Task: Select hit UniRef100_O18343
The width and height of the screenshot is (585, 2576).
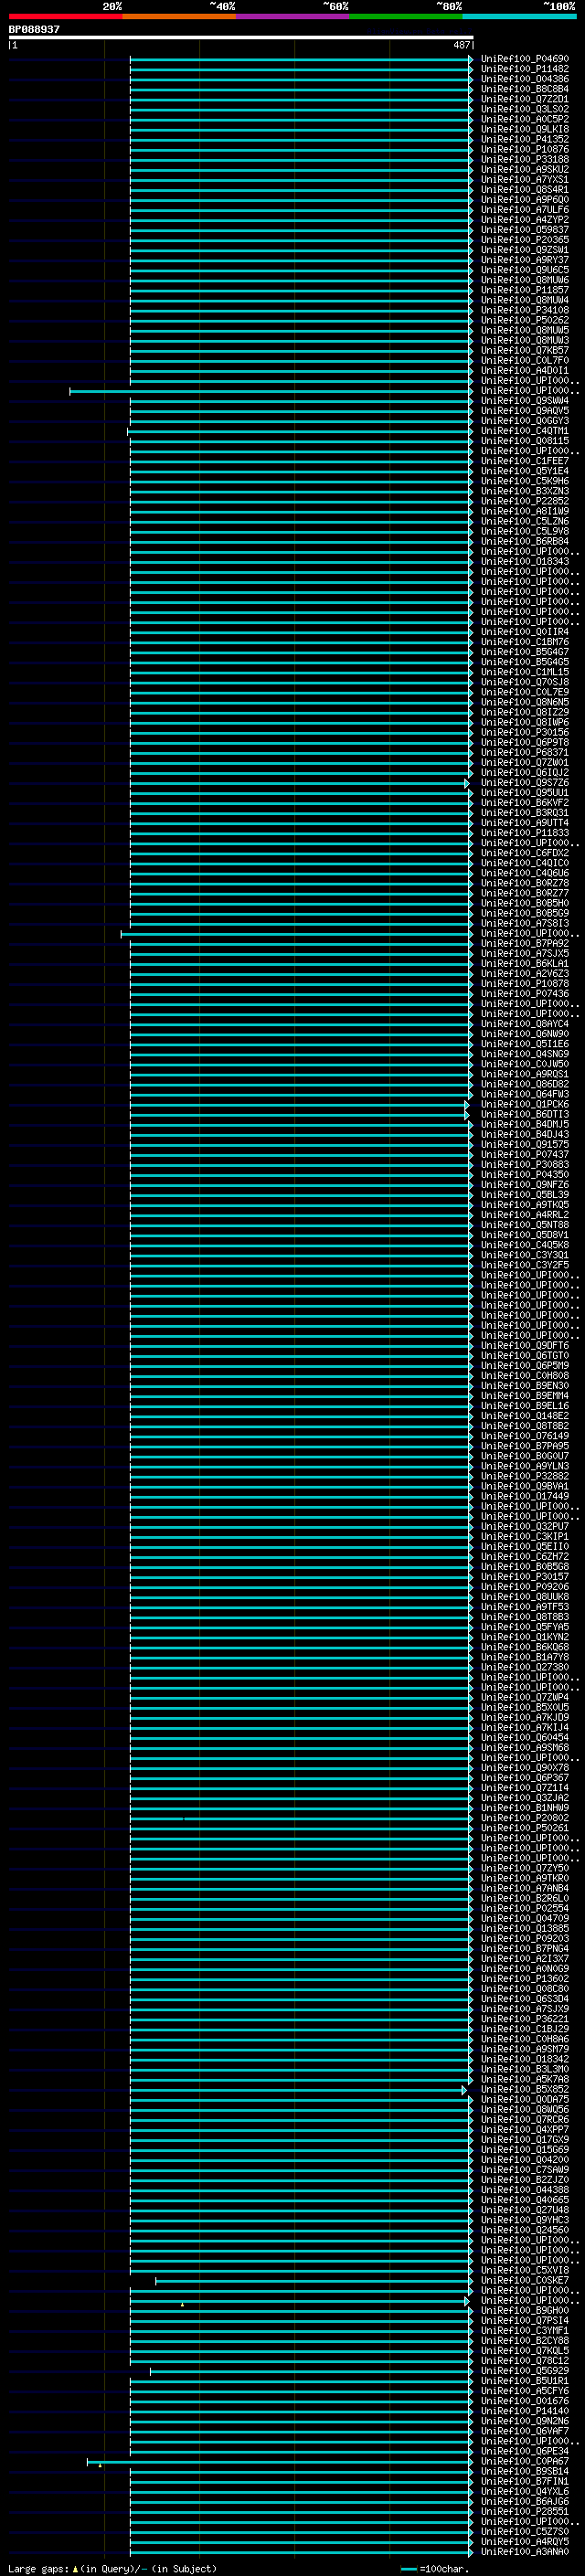Action: (x=524, y=561)
